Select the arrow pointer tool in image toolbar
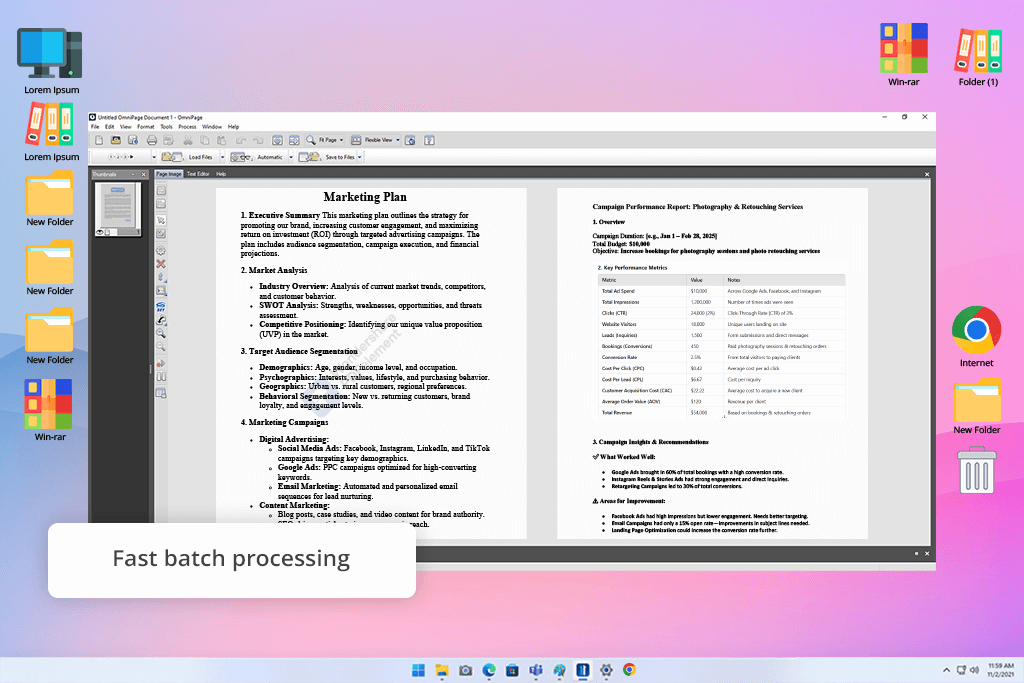Screen dimensions: 1024x683 click(161, 220)
